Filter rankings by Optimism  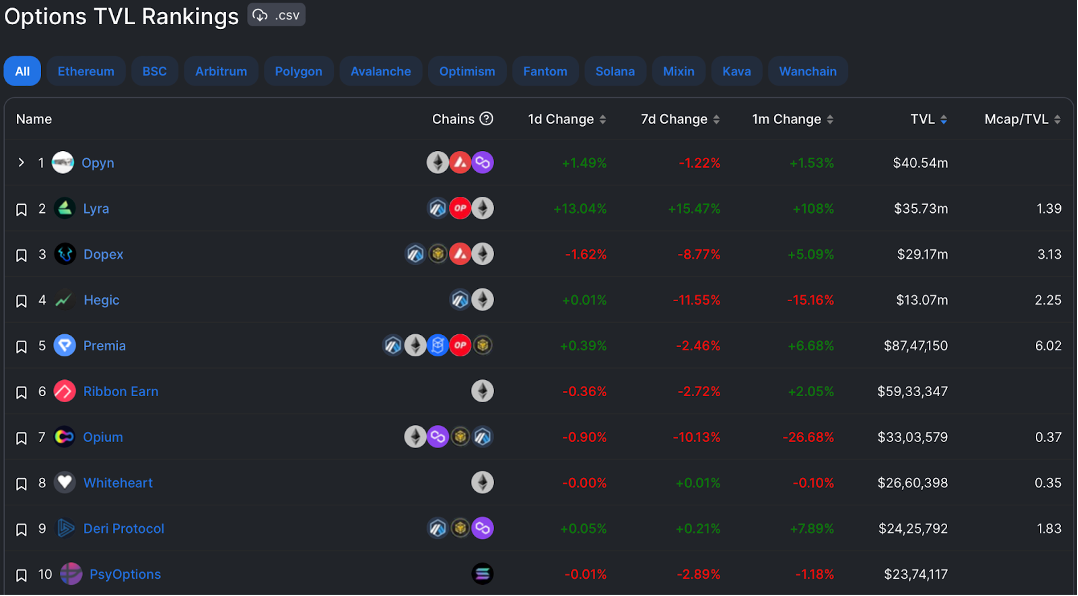pos(467,71)
